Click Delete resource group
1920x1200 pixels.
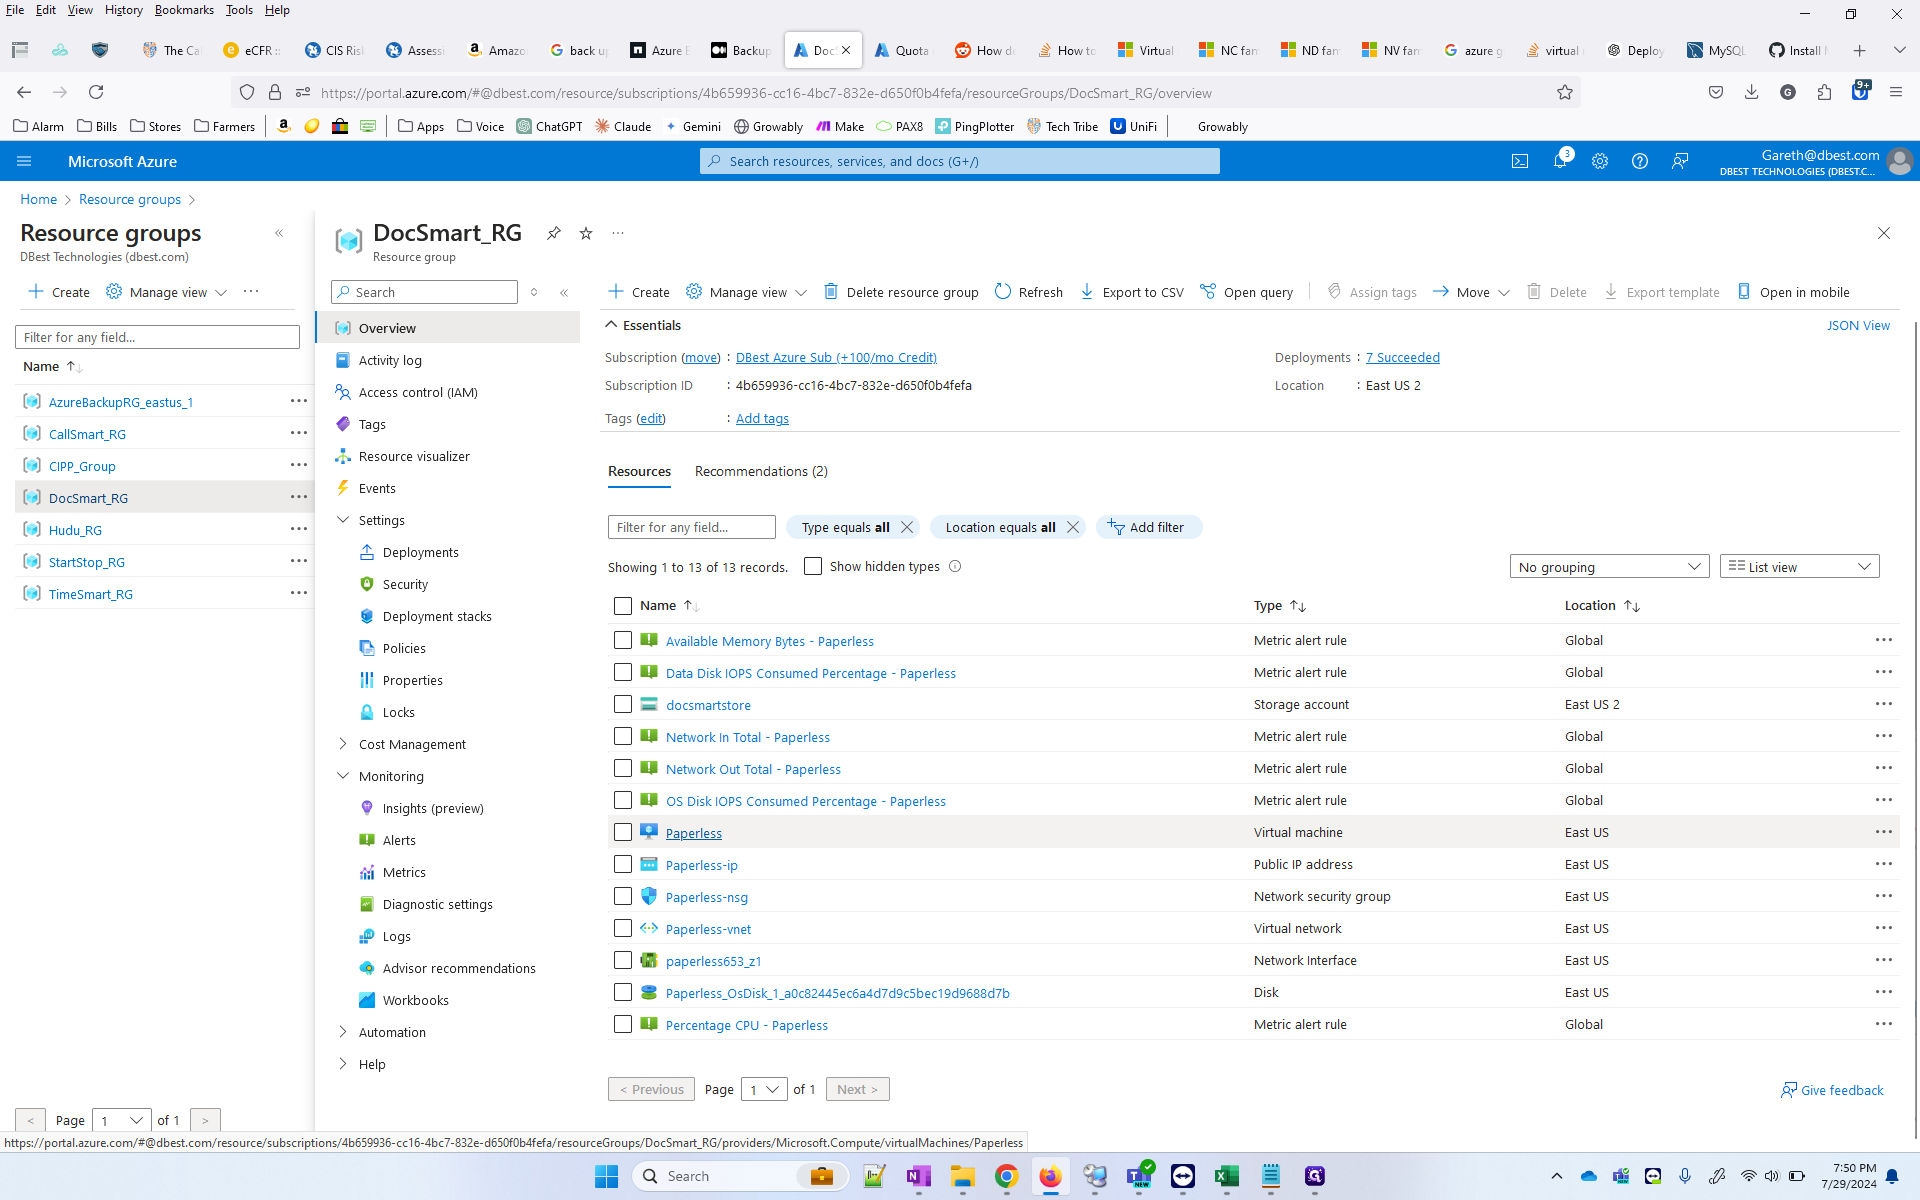[x=901, y=292]
